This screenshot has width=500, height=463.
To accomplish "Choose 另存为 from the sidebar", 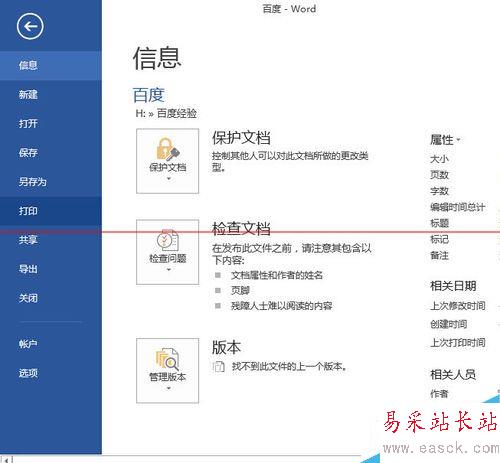I will pos(51,182).
